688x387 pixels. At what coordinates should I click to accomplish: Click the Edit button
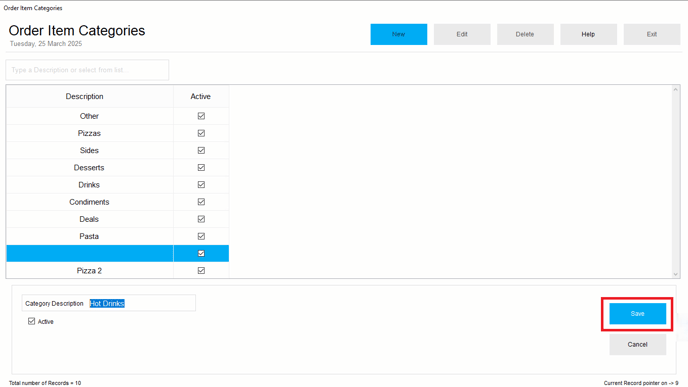coord(462,34)
